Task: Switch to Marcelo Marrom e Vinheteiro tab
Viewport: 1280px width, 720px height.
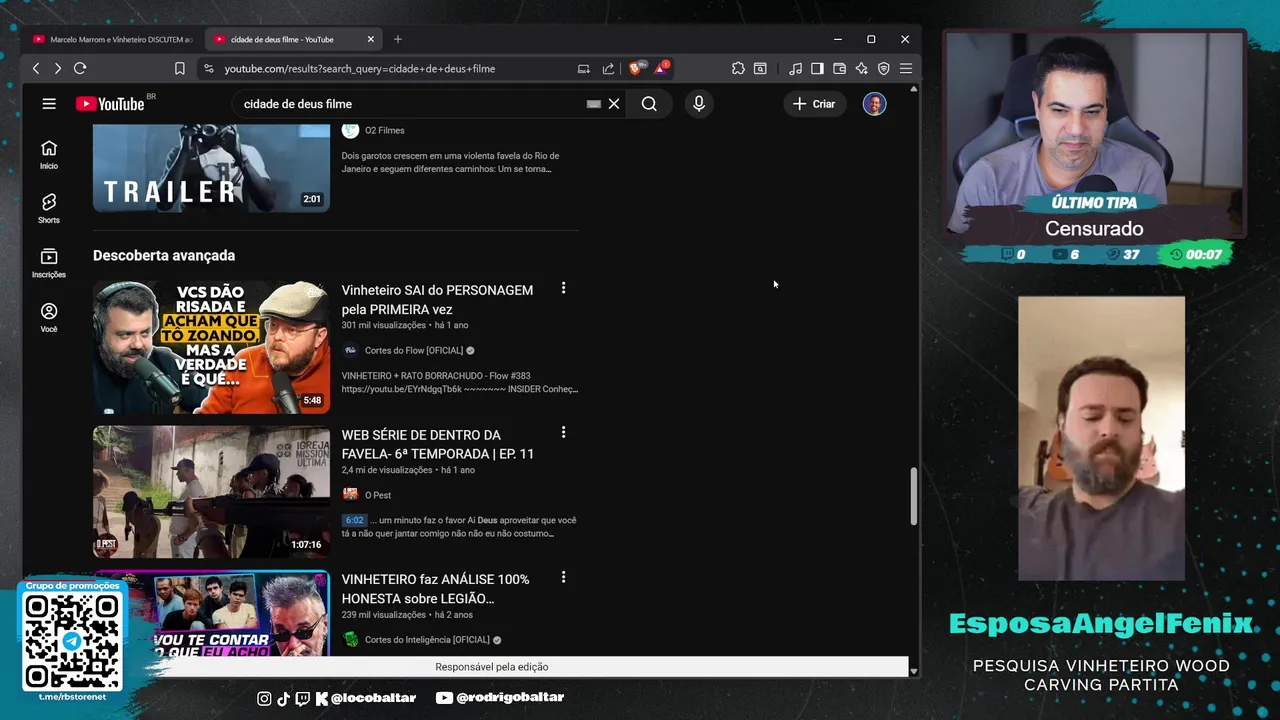Action: click(112, 39)
